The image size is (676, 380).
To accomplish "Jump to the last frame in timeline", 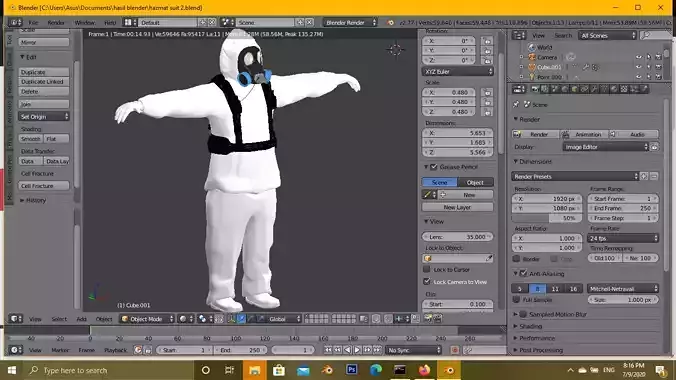I will (377, 350).
